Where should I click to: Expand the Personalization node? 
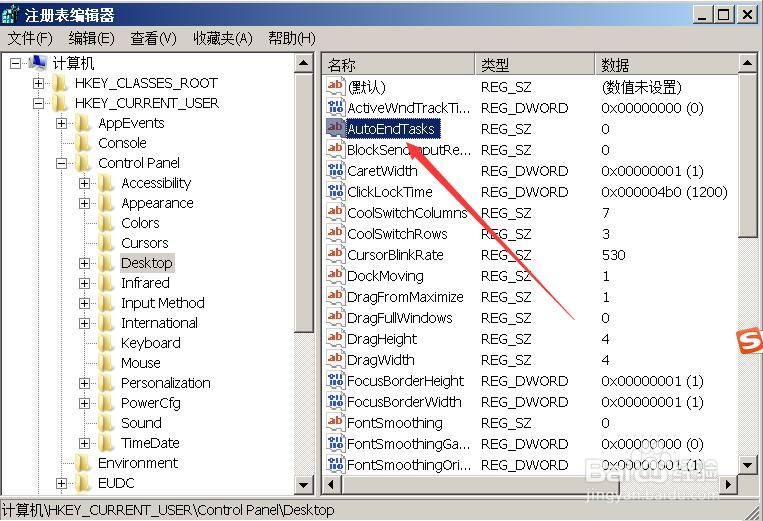84,383
